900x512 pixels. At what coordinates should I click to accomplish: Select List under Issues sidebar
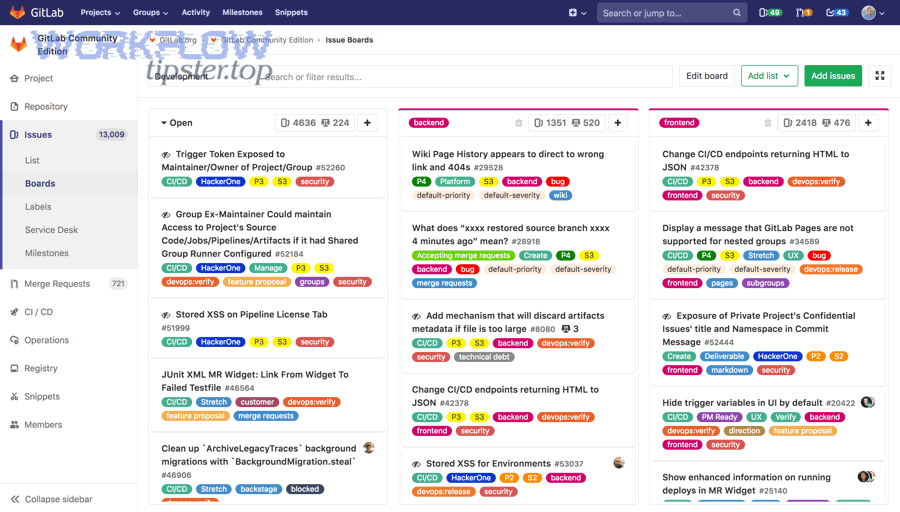pos(32,161)
